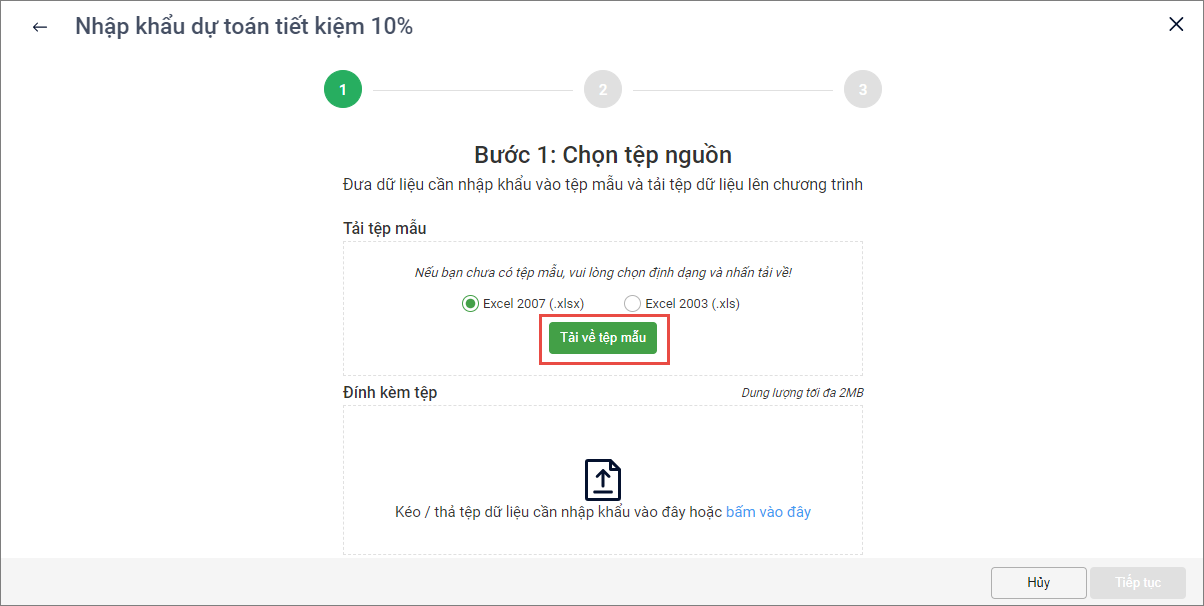Click the "Kéo / thả tệp dữ liệu" instruction text
Image resolution: width=1204 pixels, height=606 pixels.
click(x=558, y=512)
